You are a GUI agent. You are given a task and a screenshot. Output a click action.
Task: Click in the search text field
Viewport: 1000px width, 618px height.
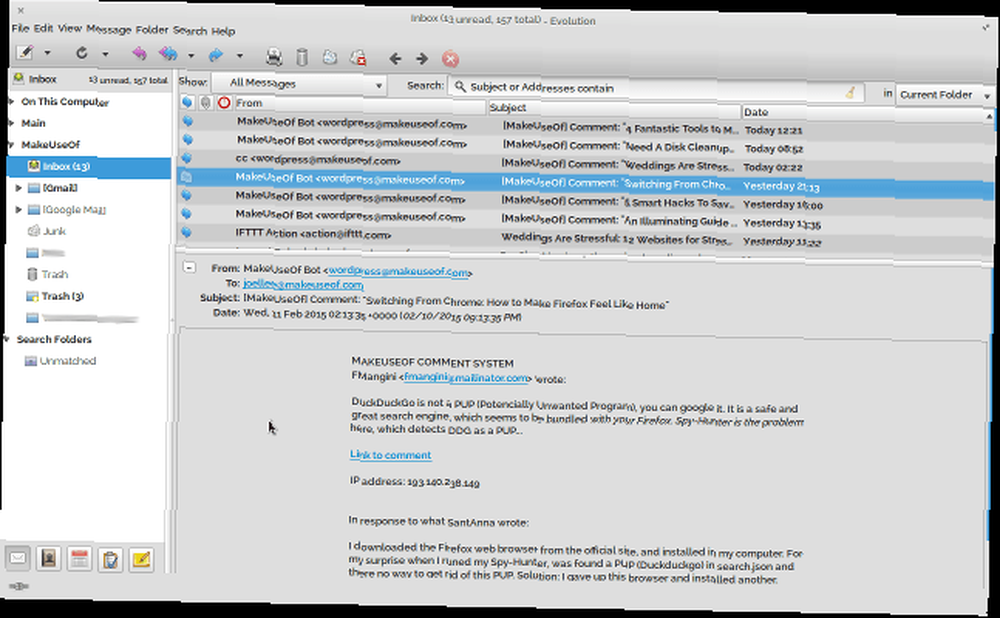[654, 89]
